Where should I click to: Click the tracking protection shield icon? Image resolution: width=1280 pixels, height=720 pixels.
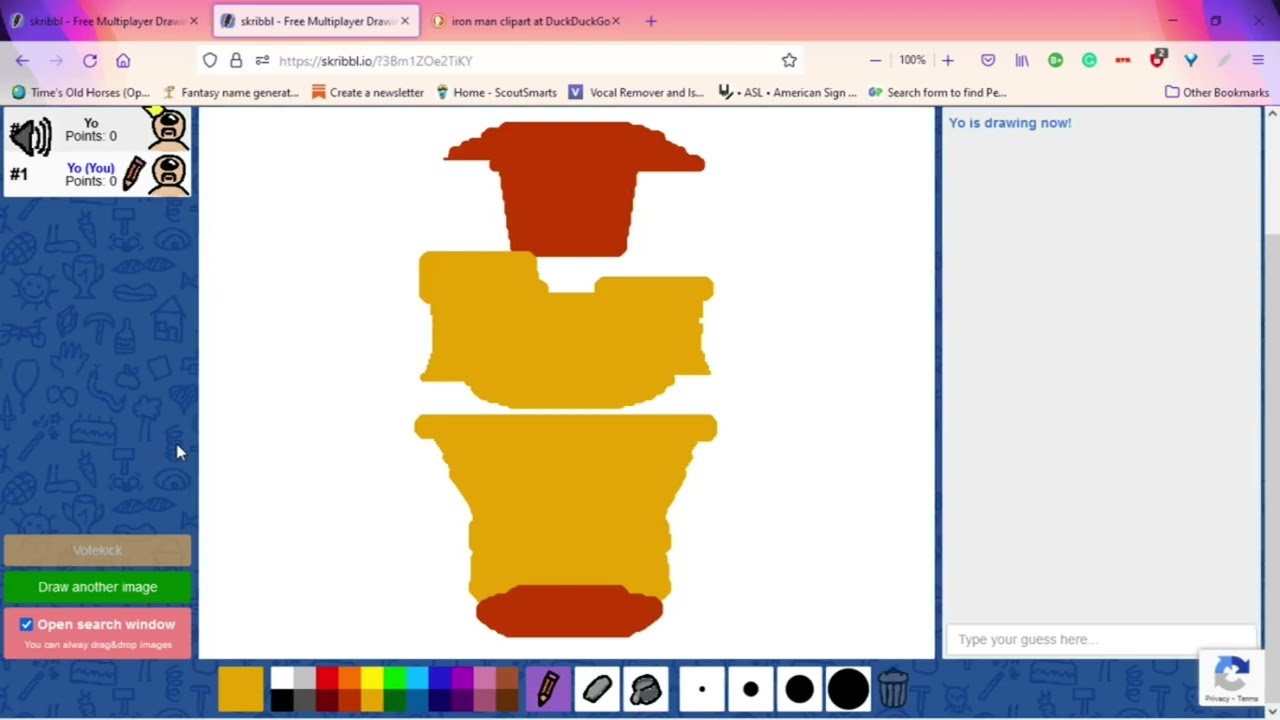[x=210, y=60]
